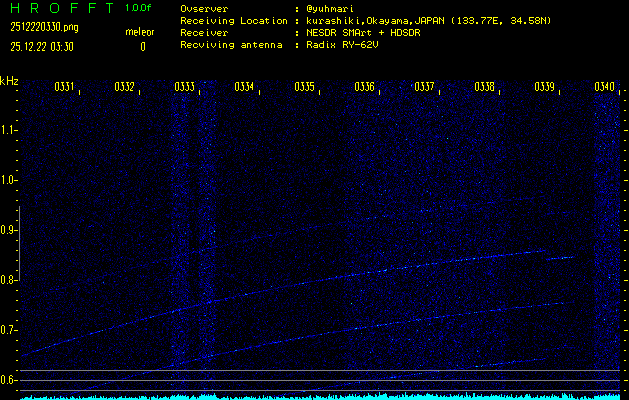Click the 0331 time marker
629x400 pixels.
(x=65, y=87)
